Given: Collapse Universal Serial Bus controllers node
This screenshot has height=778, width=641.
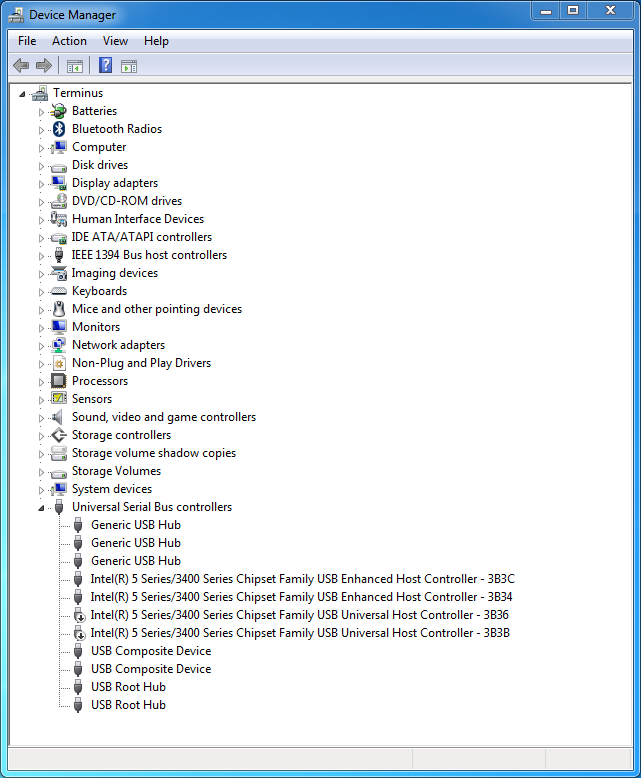Looking at the screenshot, I should [x=42, y=508].
